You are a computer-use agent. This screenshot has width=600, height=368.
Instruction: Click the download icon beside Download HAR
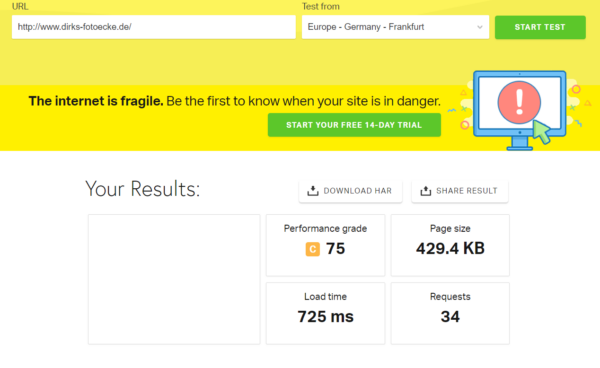tap(313, 191)
